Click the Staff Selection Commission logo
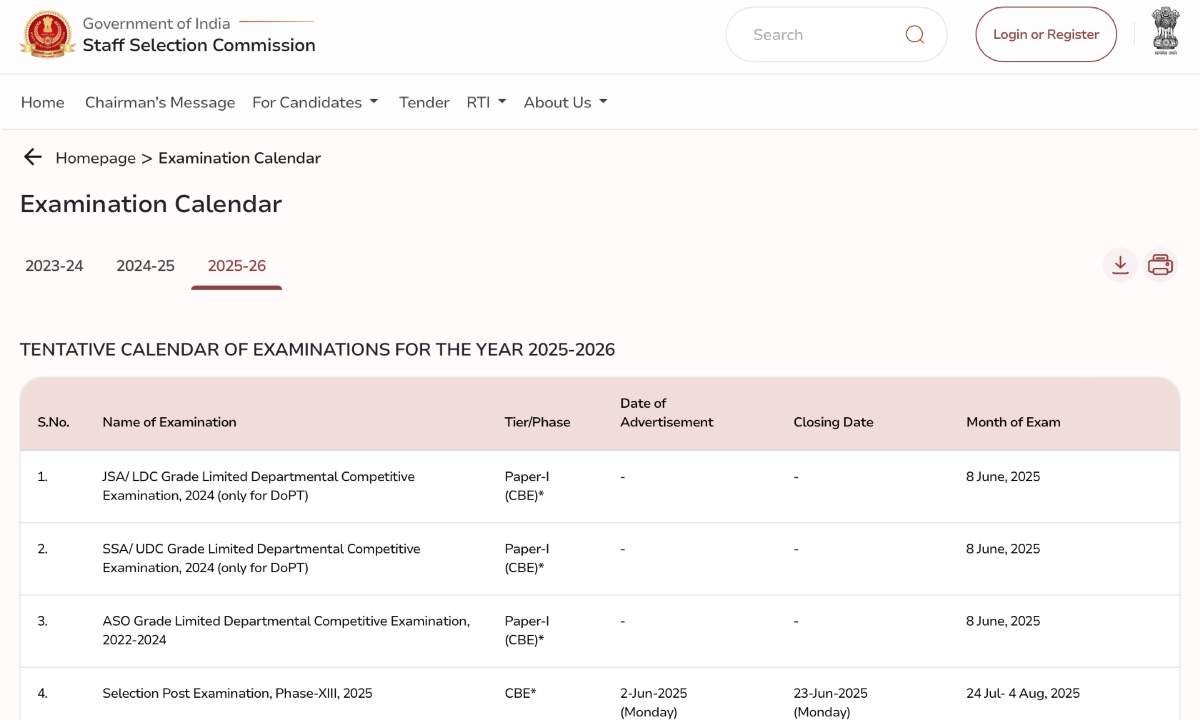1200x720 pixels. [47, 33]
